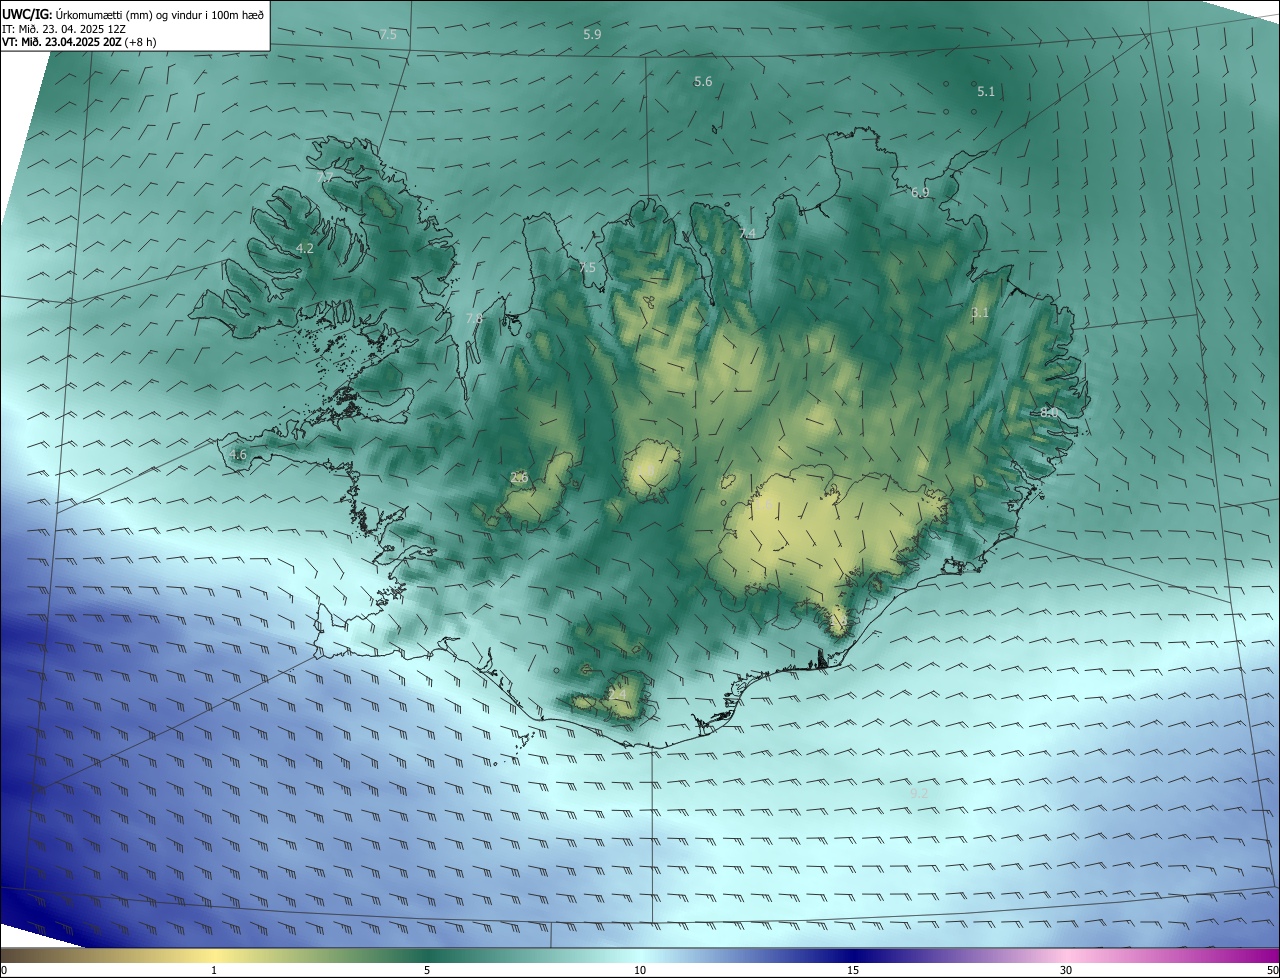Click the 5.9 value label on the map
This screenshot has height=978, width=1280.
tap(592, 34)
